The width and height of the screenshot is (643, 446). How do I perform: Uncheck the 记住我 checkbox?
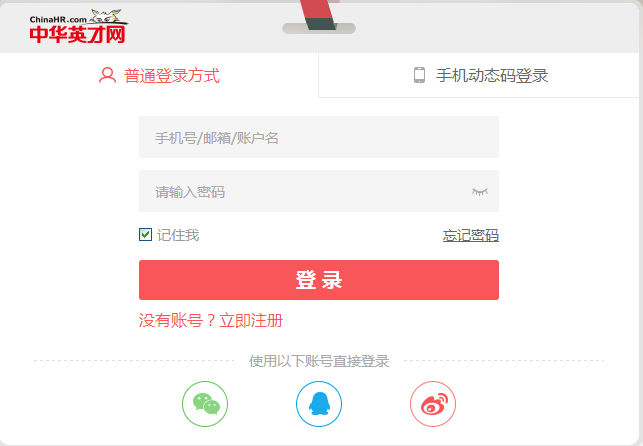[145, 235]
